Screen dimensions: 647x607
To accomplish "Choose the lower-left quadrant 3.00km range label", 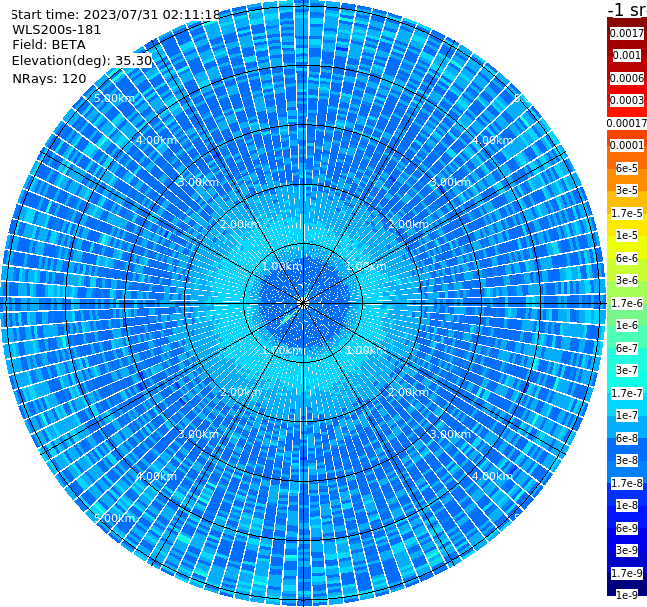I will (198, 435).
